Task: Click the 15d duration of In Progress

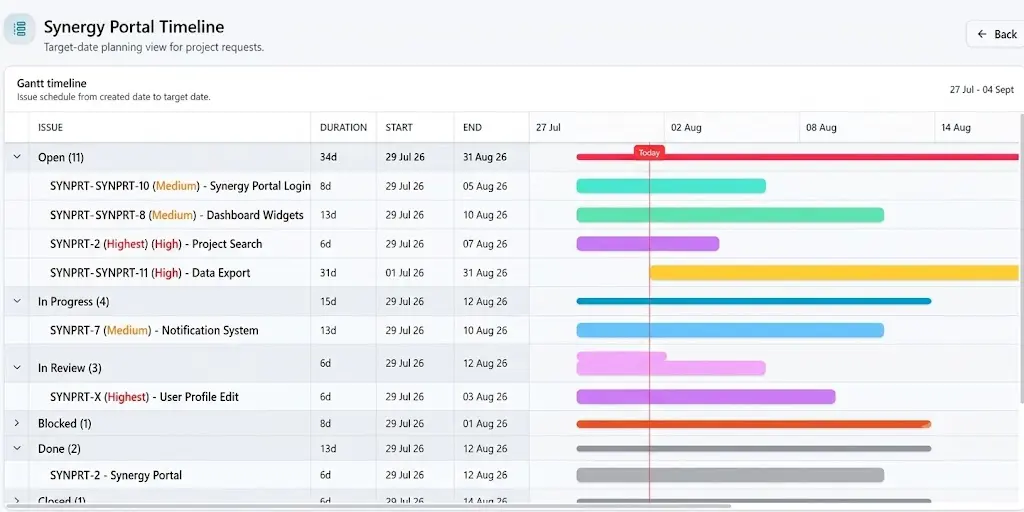Action: click(327, 301)
